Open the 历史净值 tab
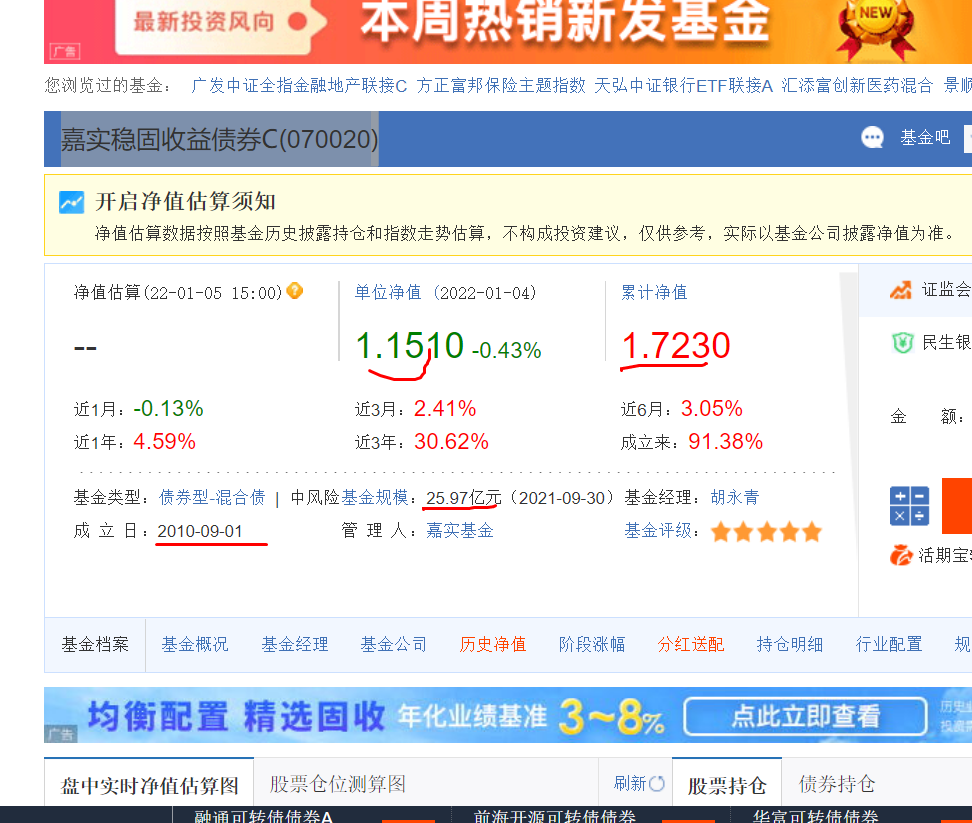972x823 pixels. pos(493,645)
